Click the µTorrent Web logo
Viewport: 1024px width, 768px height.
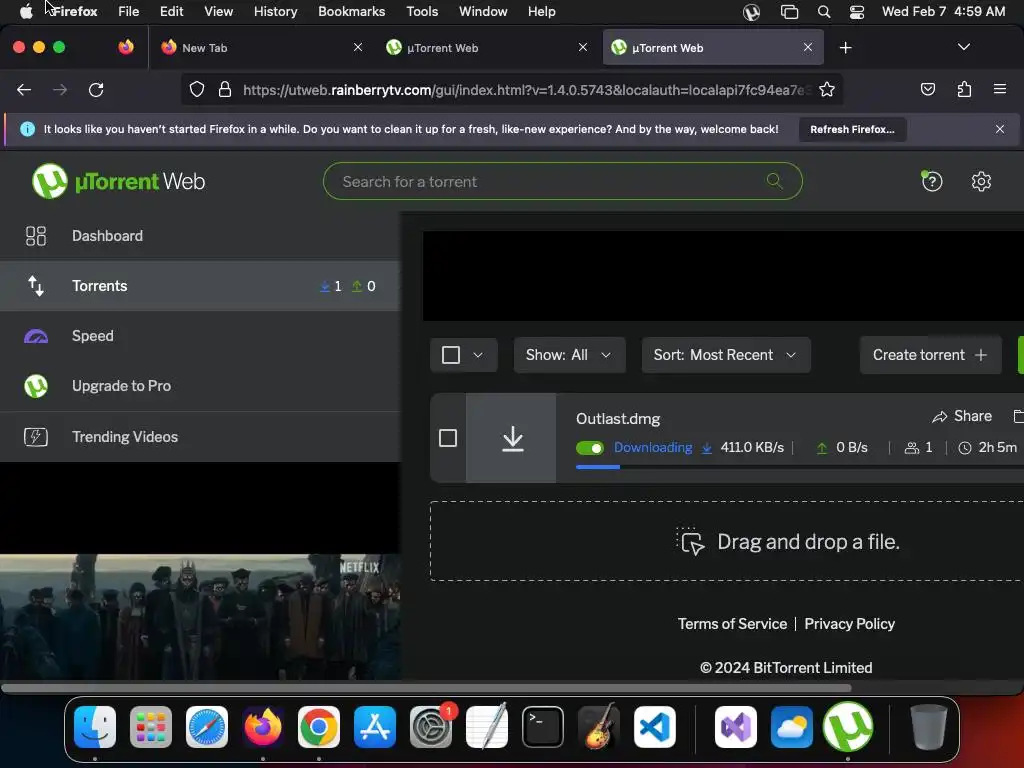(118, 181)
